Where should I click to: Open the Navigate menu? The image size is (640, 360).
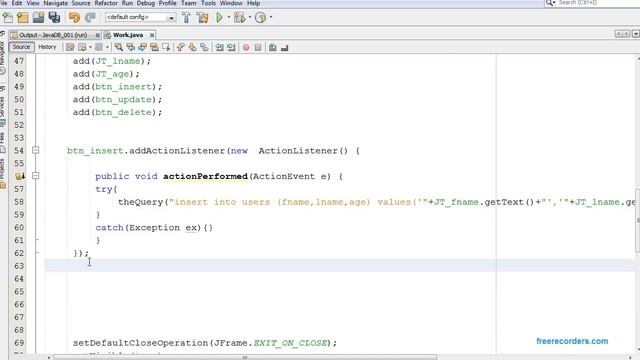coord(56,3)
